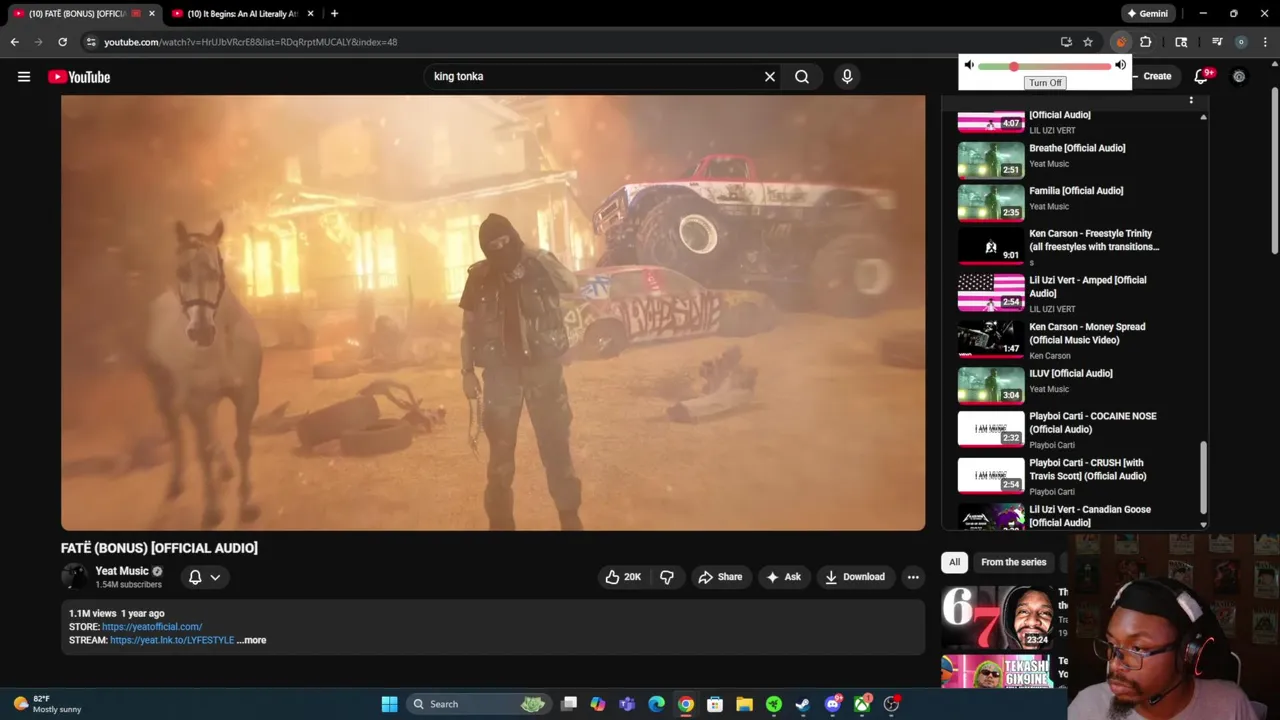
Task: Toggle the subscription notification bell
Action: click(195, 577)
